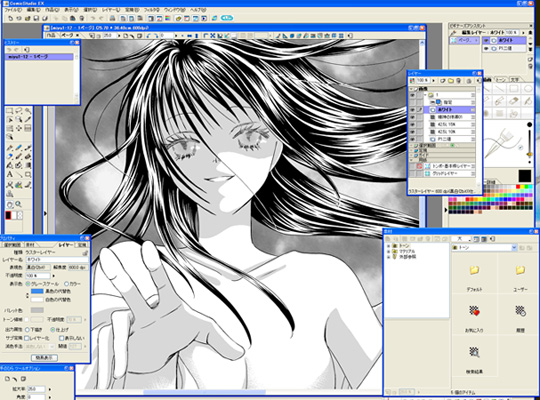Screen dimensions: 540x400
Task: Open the 編集 menu
Action: [x=34, y=10]
